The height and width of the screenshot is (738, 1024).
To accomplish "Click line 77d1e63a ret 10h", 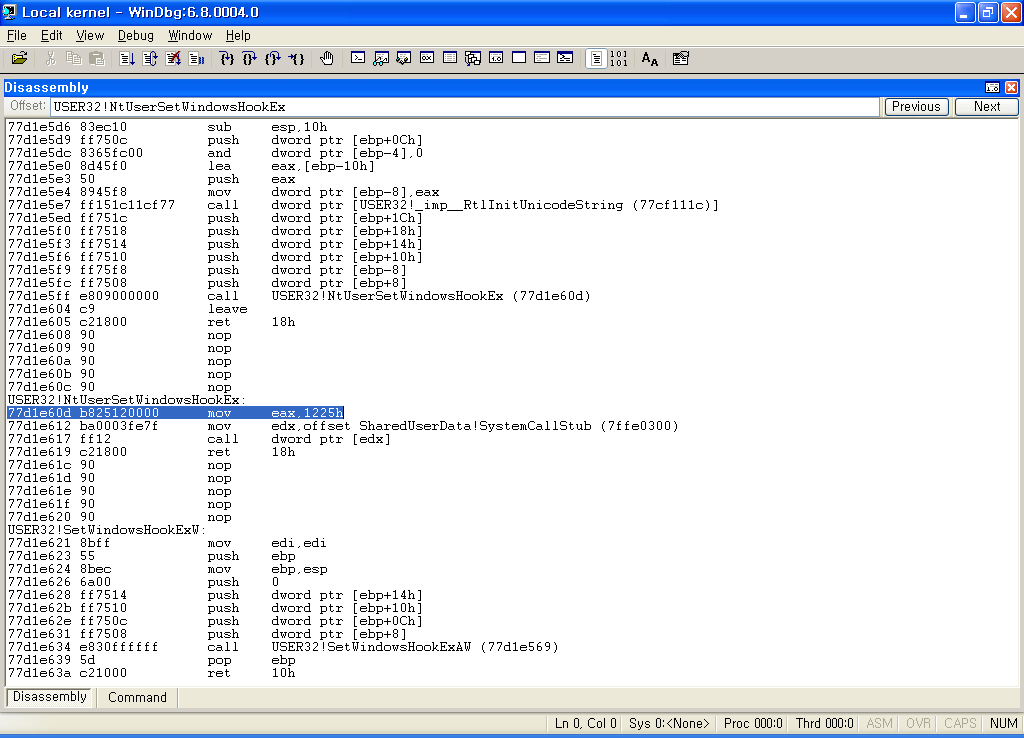I will tap(152, 673).
